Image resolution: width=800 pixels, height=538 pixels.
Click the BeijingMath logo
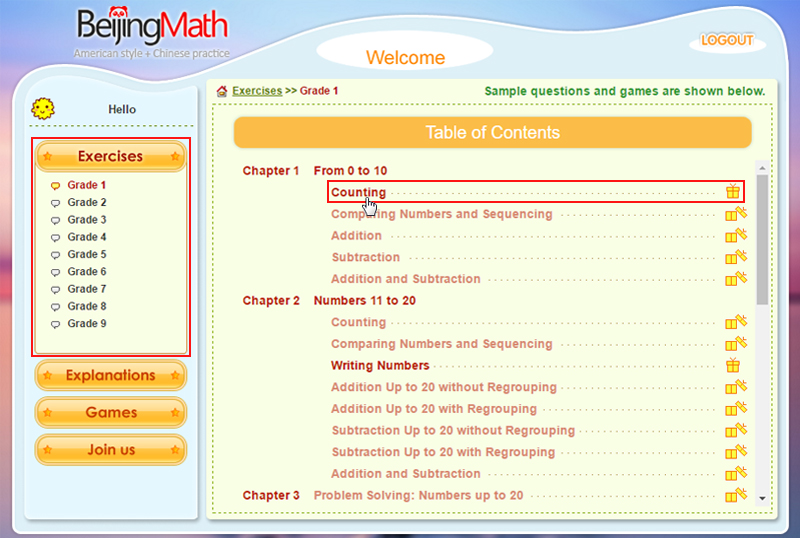click(x=152, y=32)
